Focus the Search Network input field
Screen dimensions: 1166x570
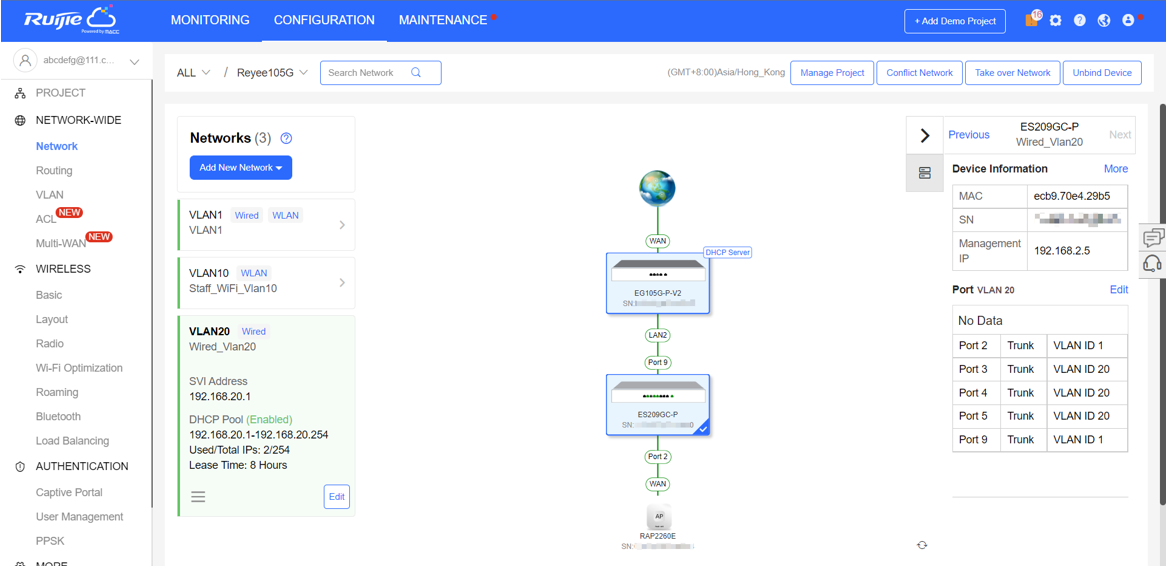[381, 73]
